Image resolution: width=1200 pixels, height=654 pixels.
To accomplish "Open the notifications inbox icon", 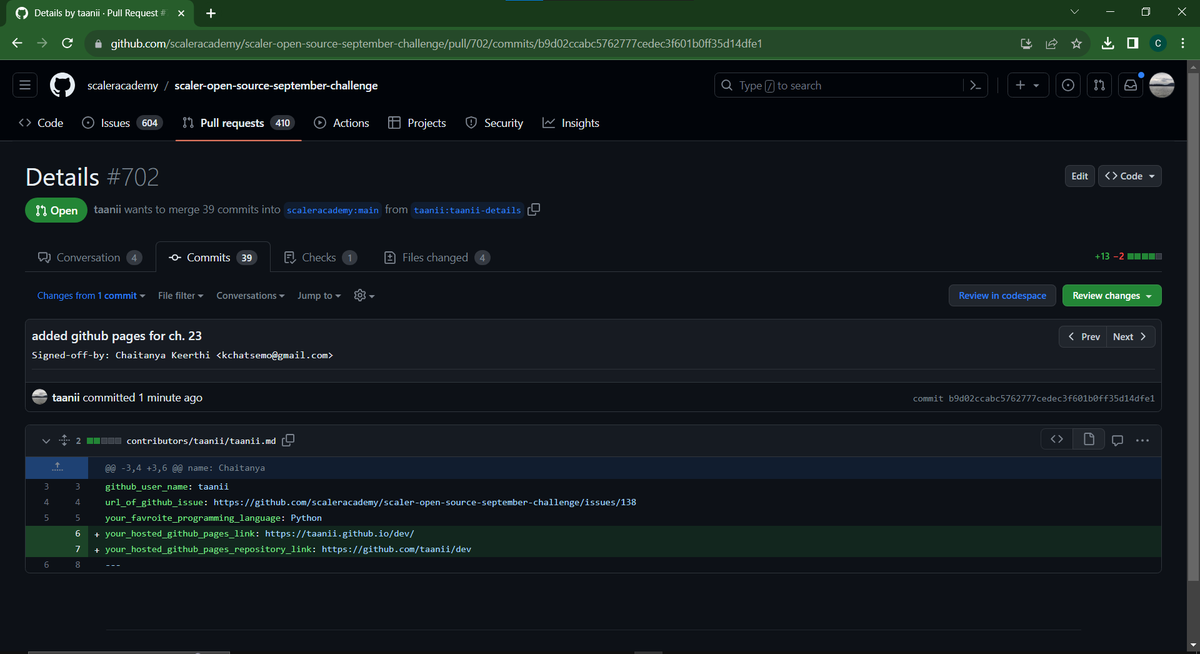I will (1130, 86).
